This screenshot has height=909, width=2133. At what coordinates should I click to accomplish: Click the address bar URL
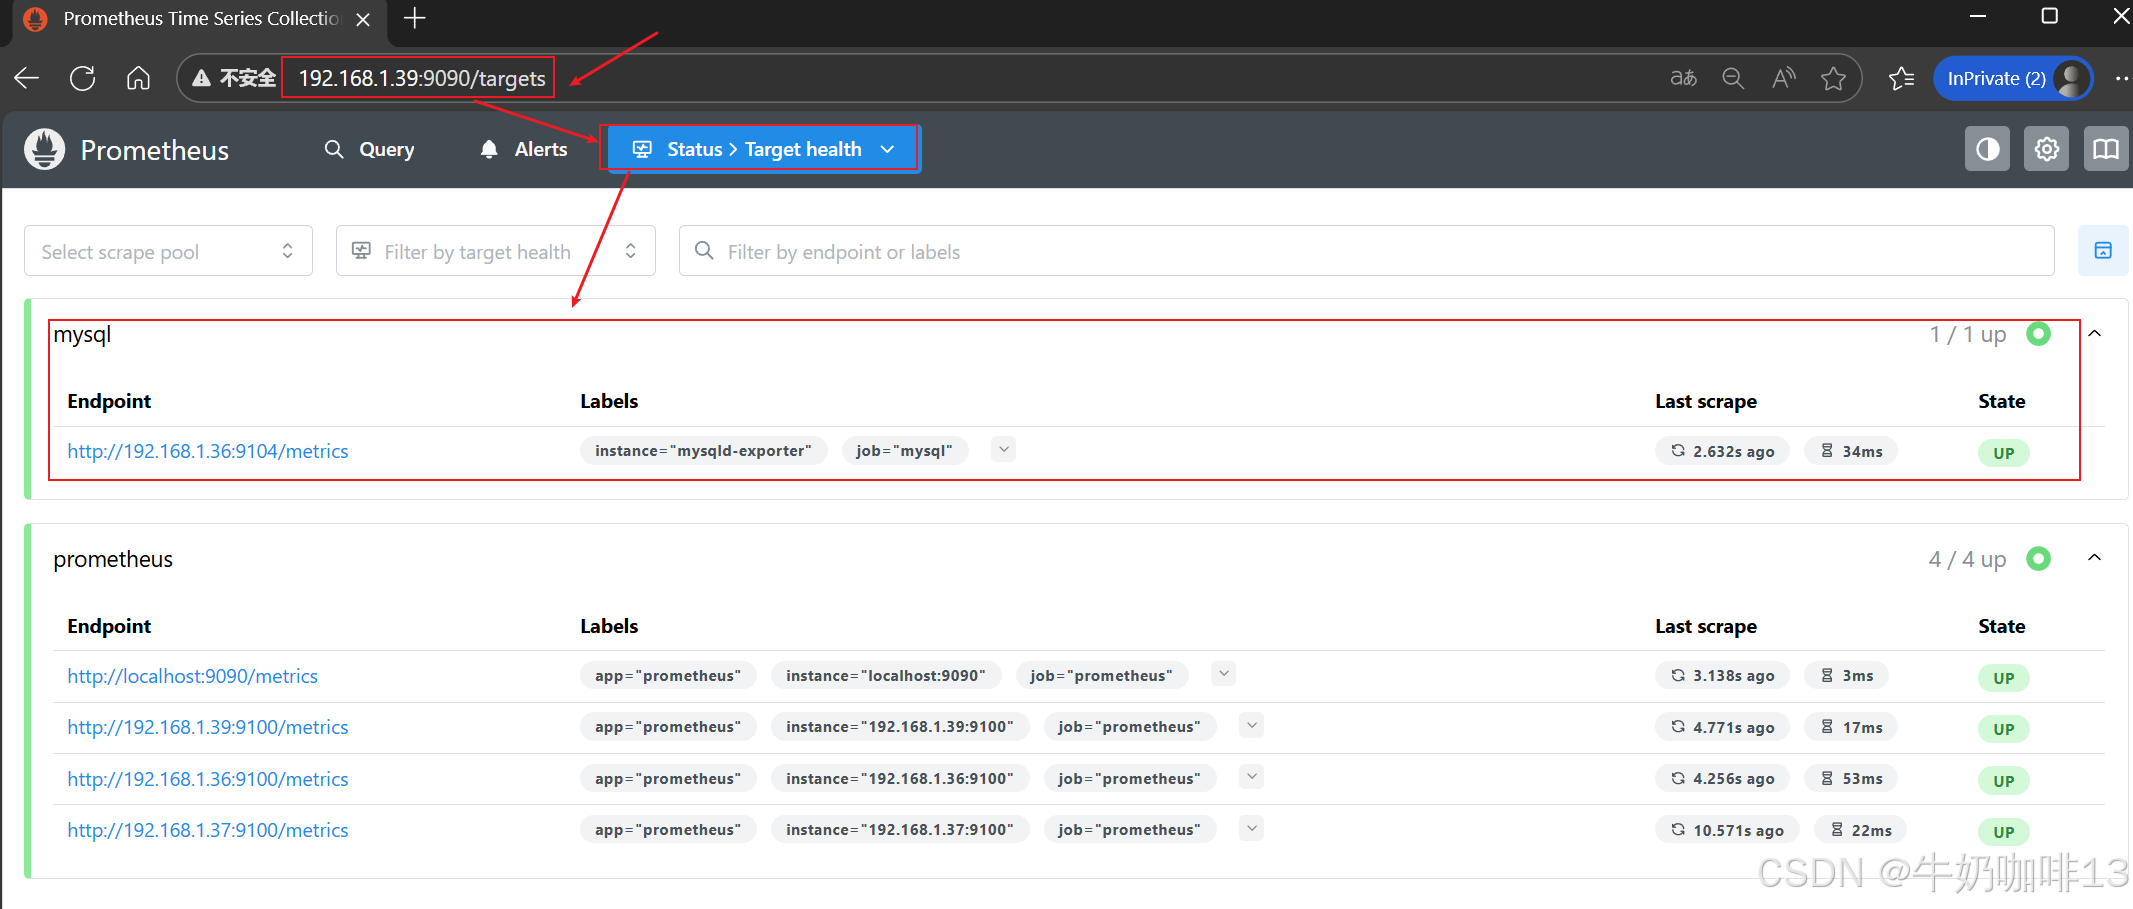click(x=422, y=78)
